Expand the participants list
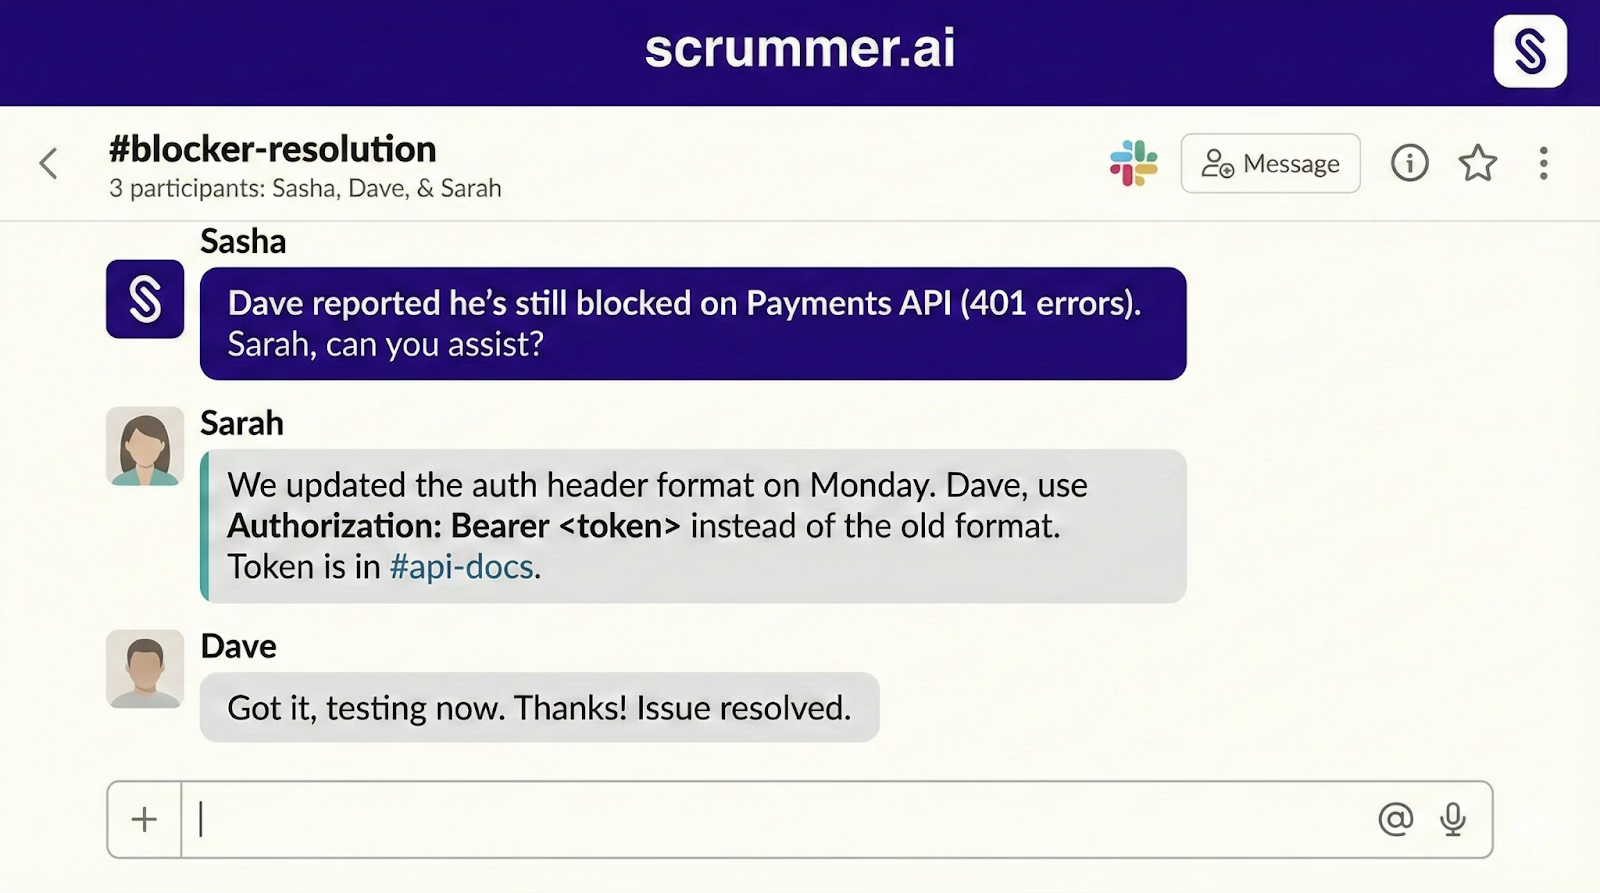The image size is (1600, 893). tap(305, 188)
